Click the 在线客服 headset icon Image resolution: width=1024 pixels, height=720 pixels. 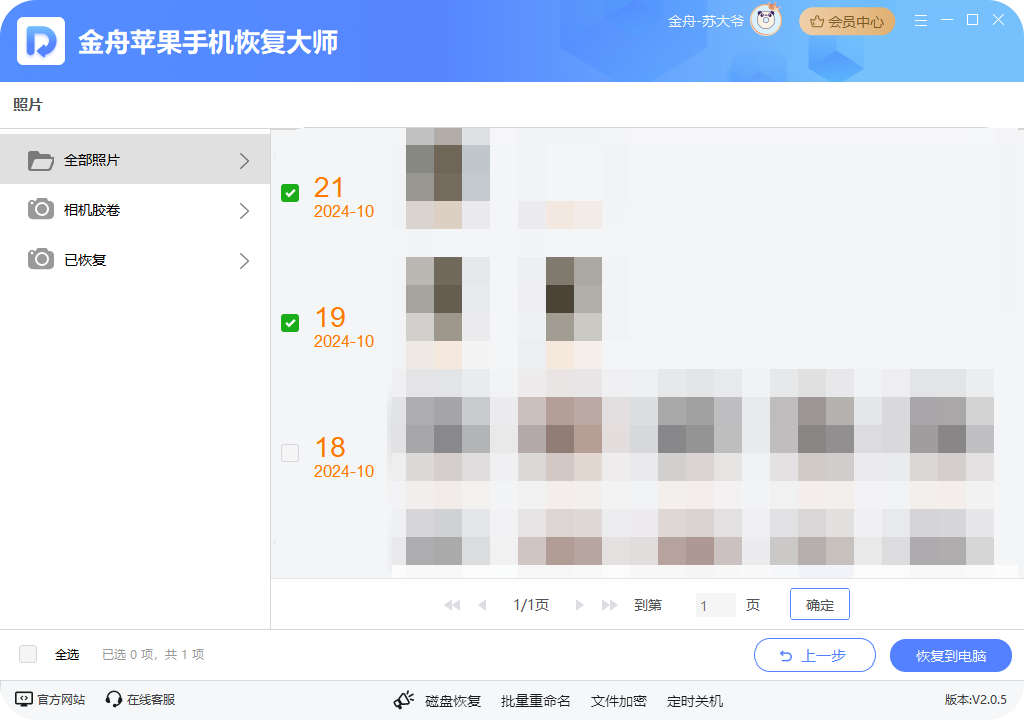(x=114, y=700)
